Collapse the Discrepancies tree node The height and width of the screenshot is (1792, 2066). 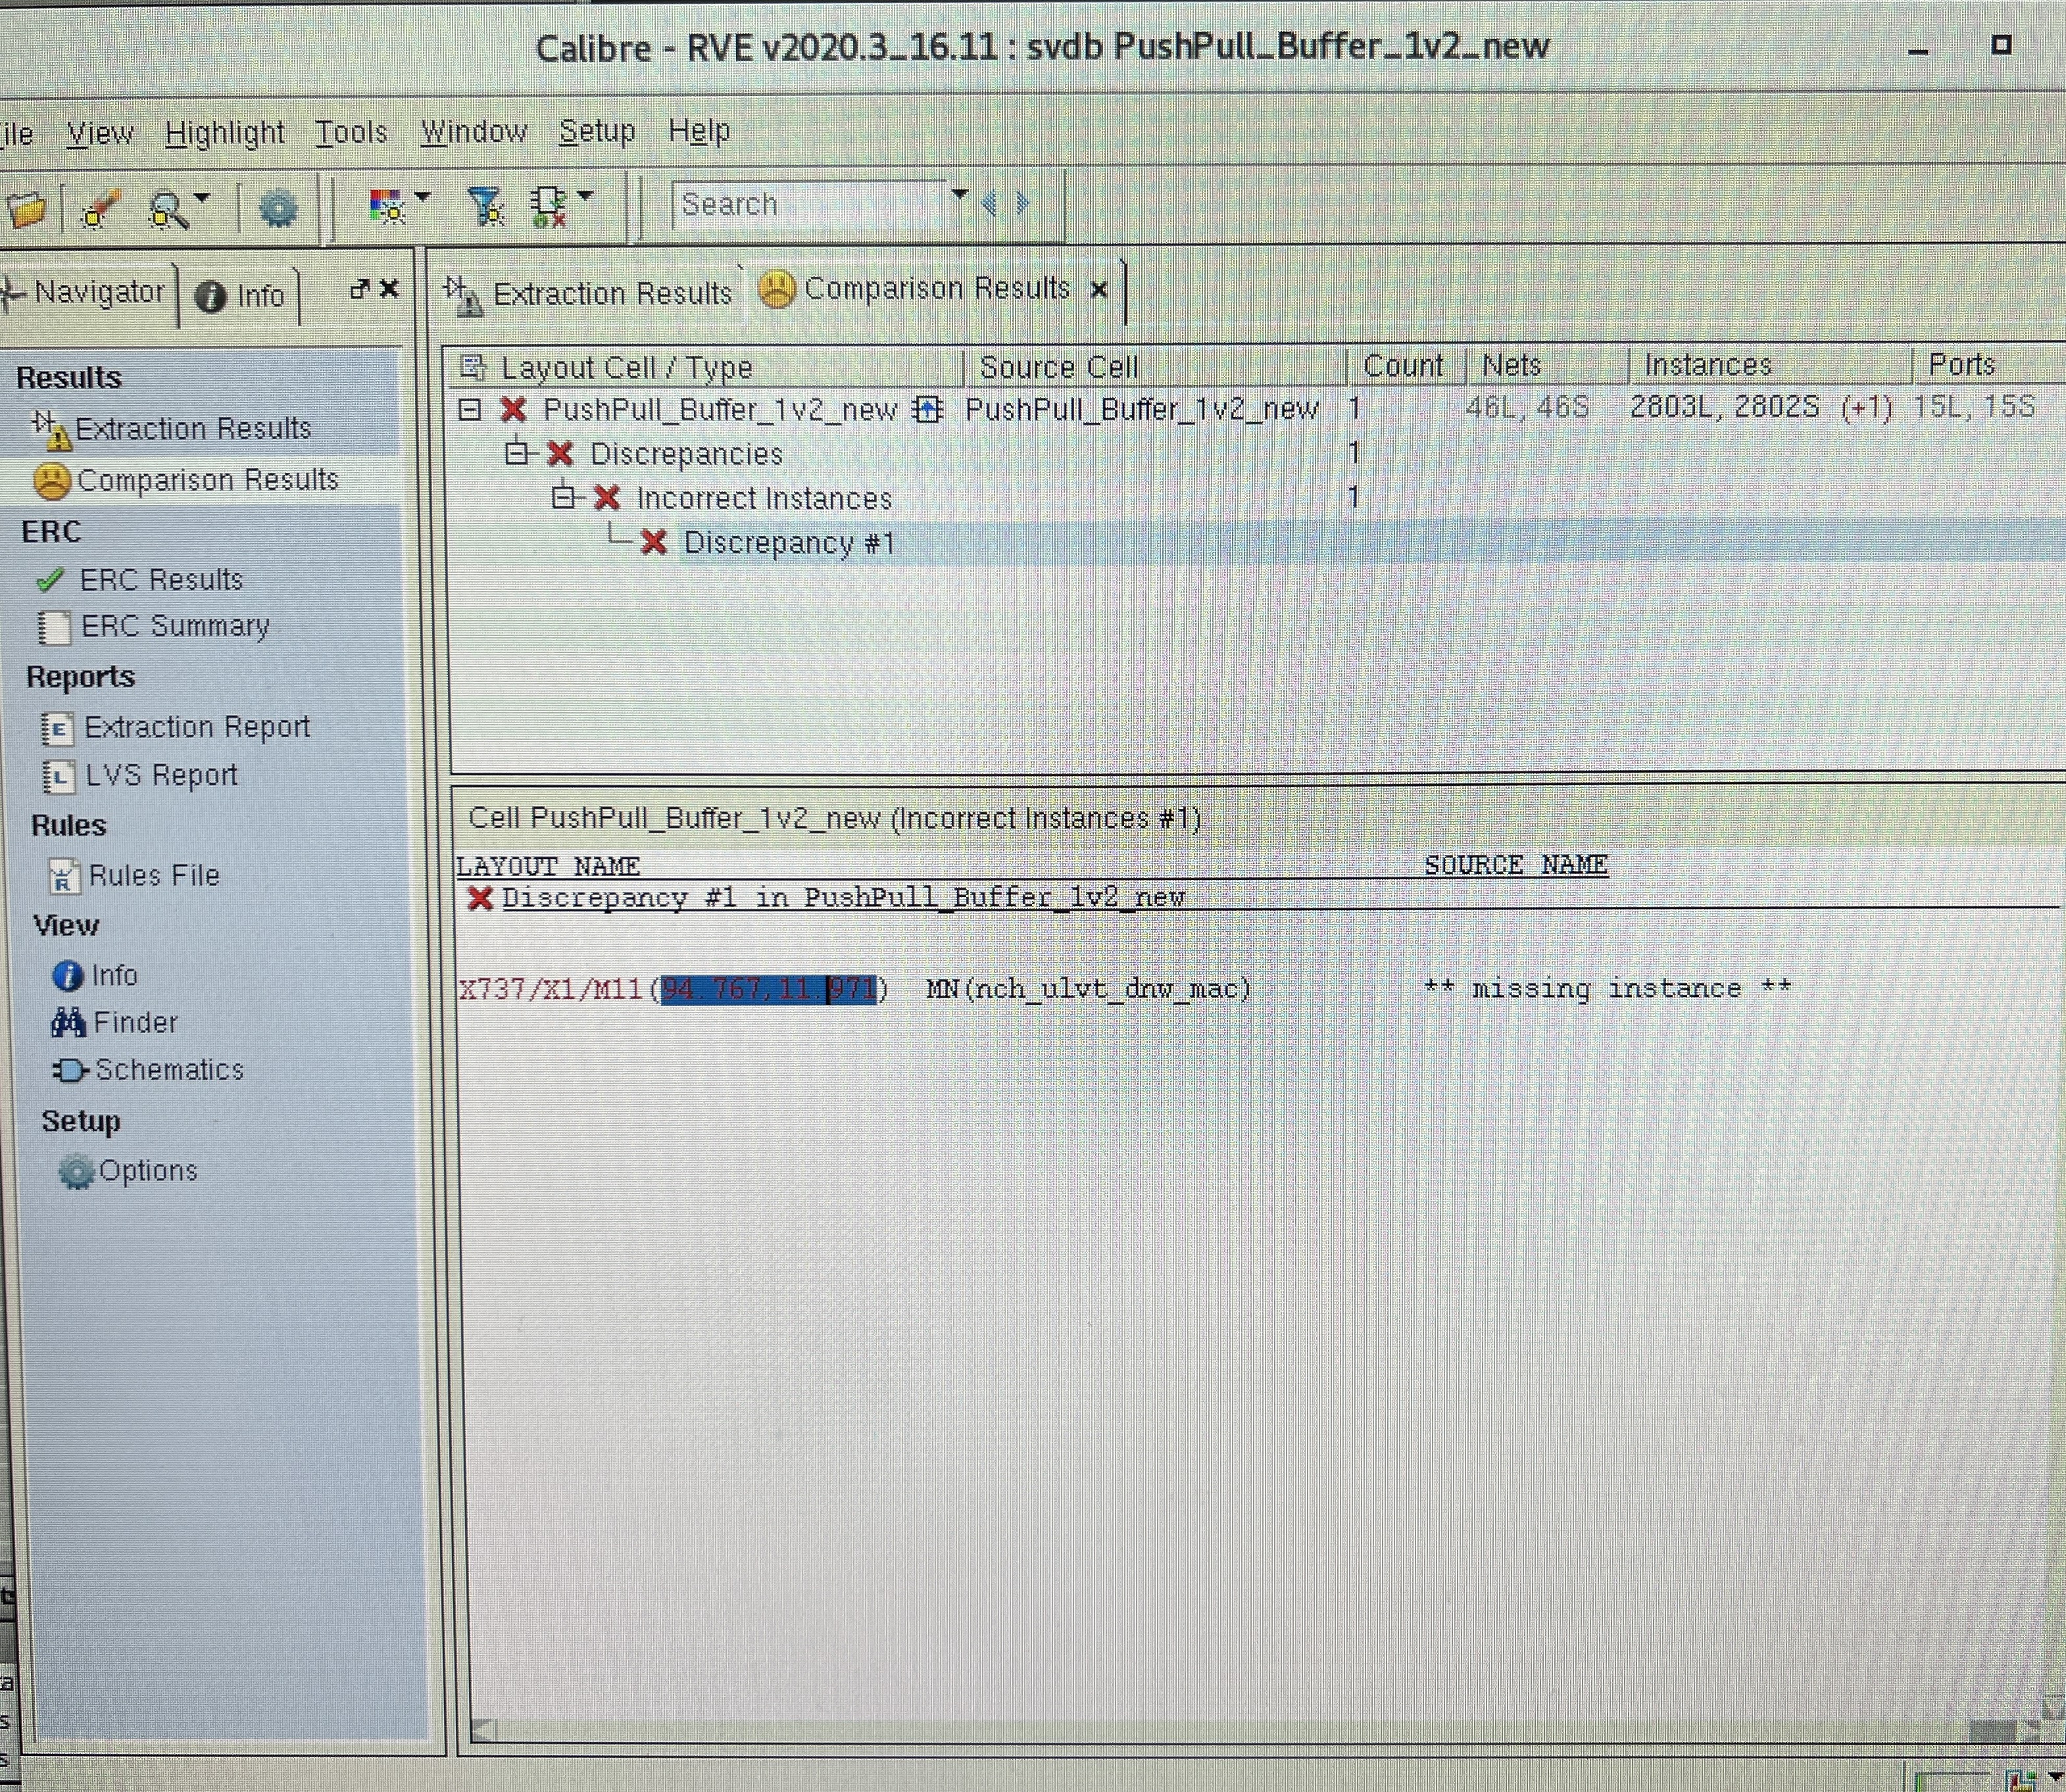516,454
